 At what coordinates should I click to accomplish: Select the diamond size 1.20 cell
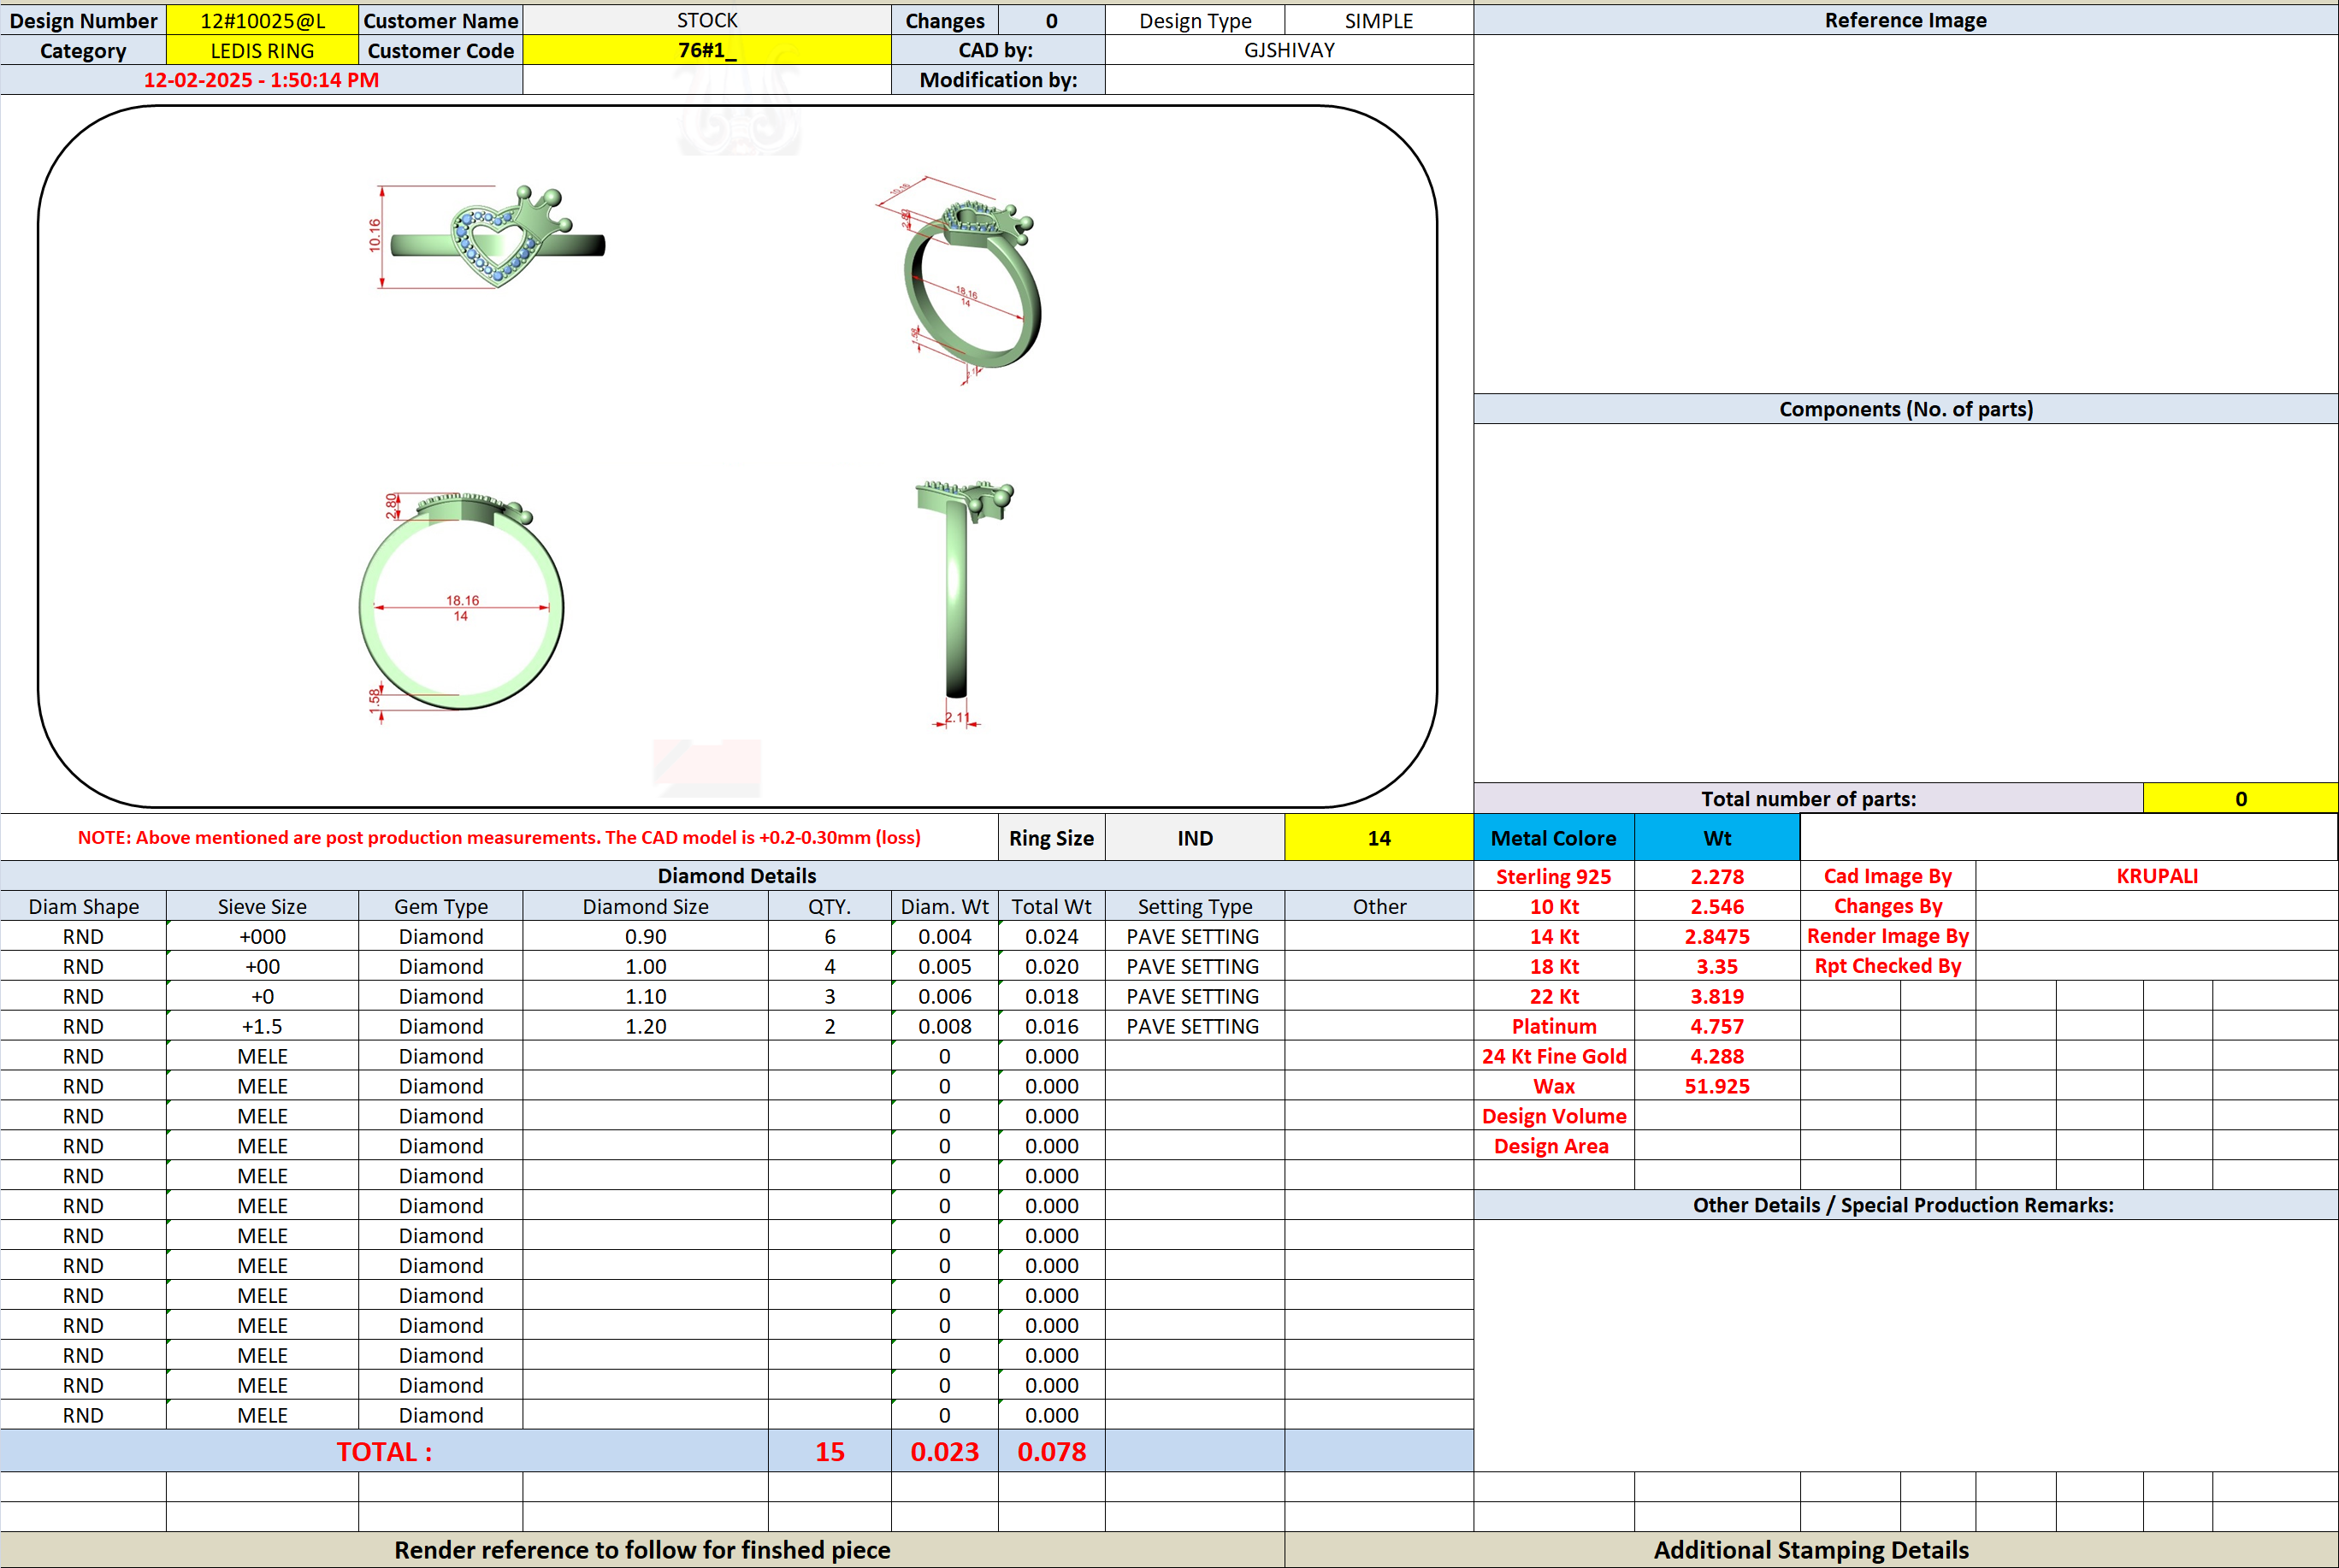645,1026
